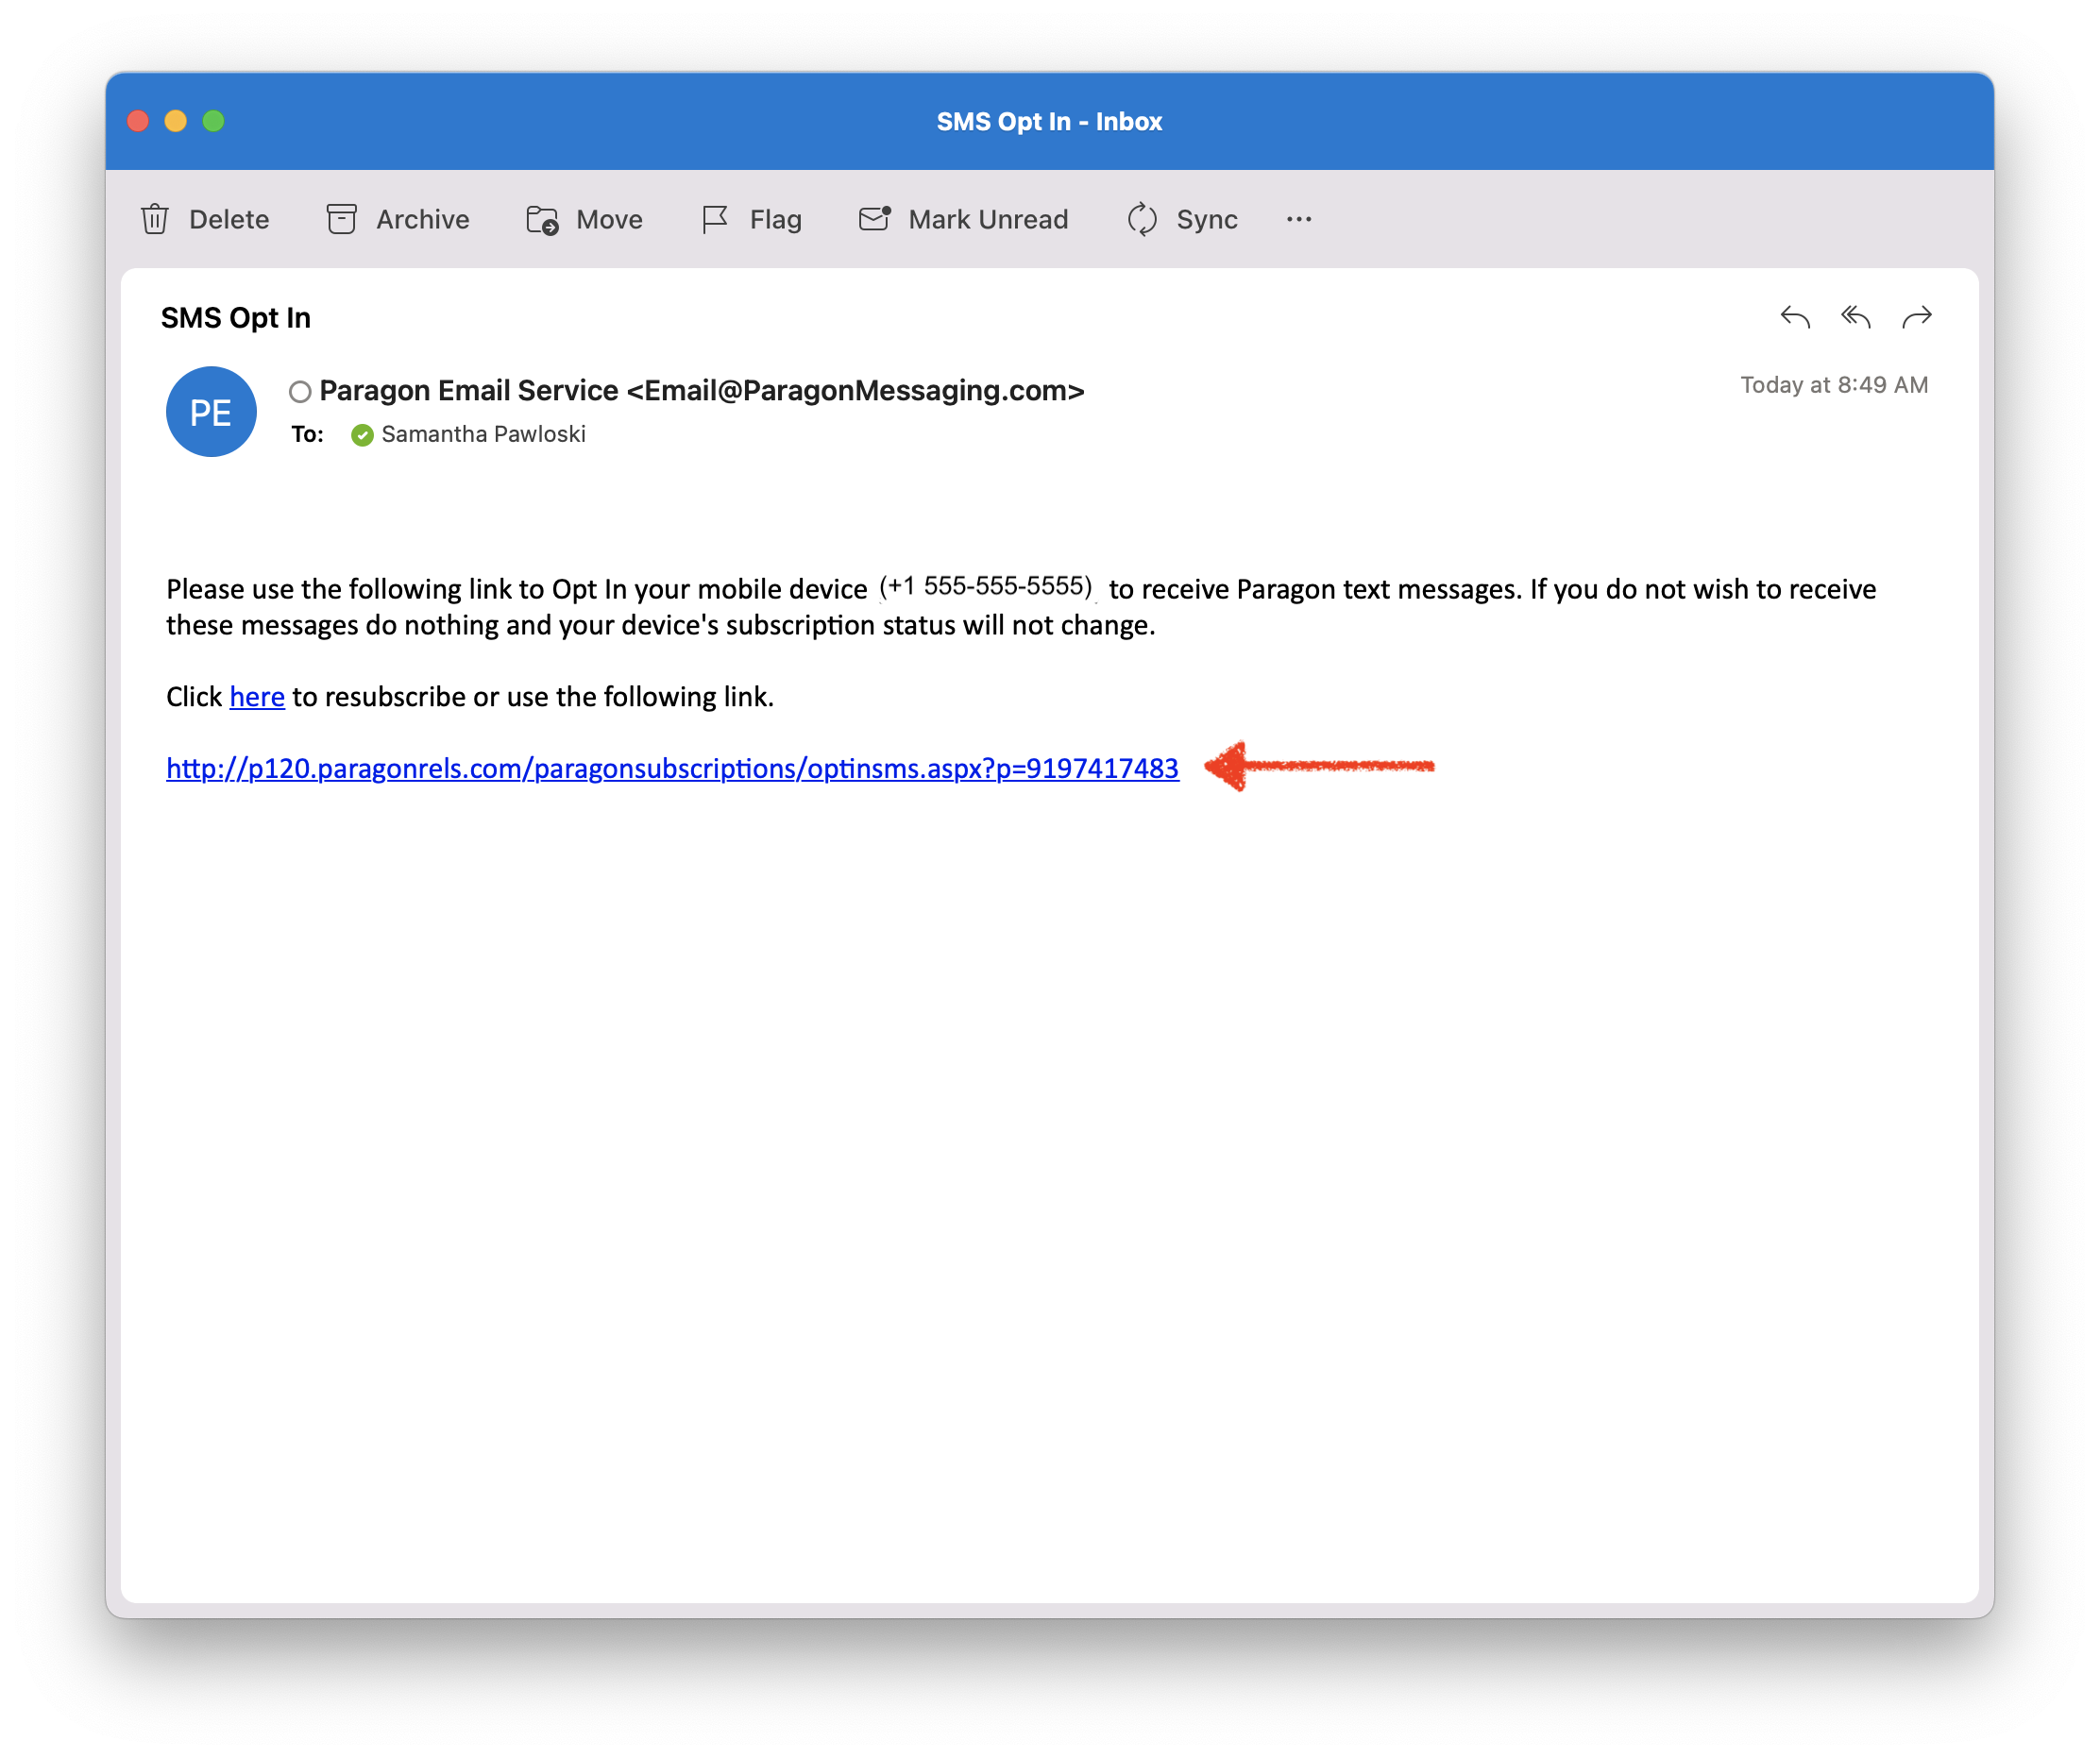The width and height of the screenshot is (2100, 1758).
Task: Click the Move folder icon
Action: click(x=542, y=219)
